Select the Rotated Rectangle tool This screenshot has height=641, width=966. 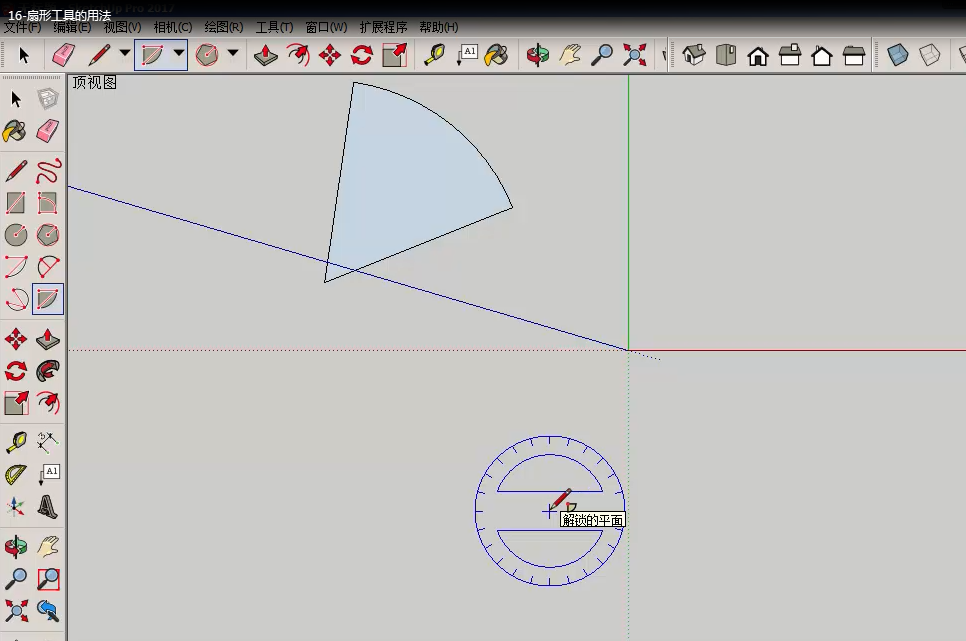(48, 203)
